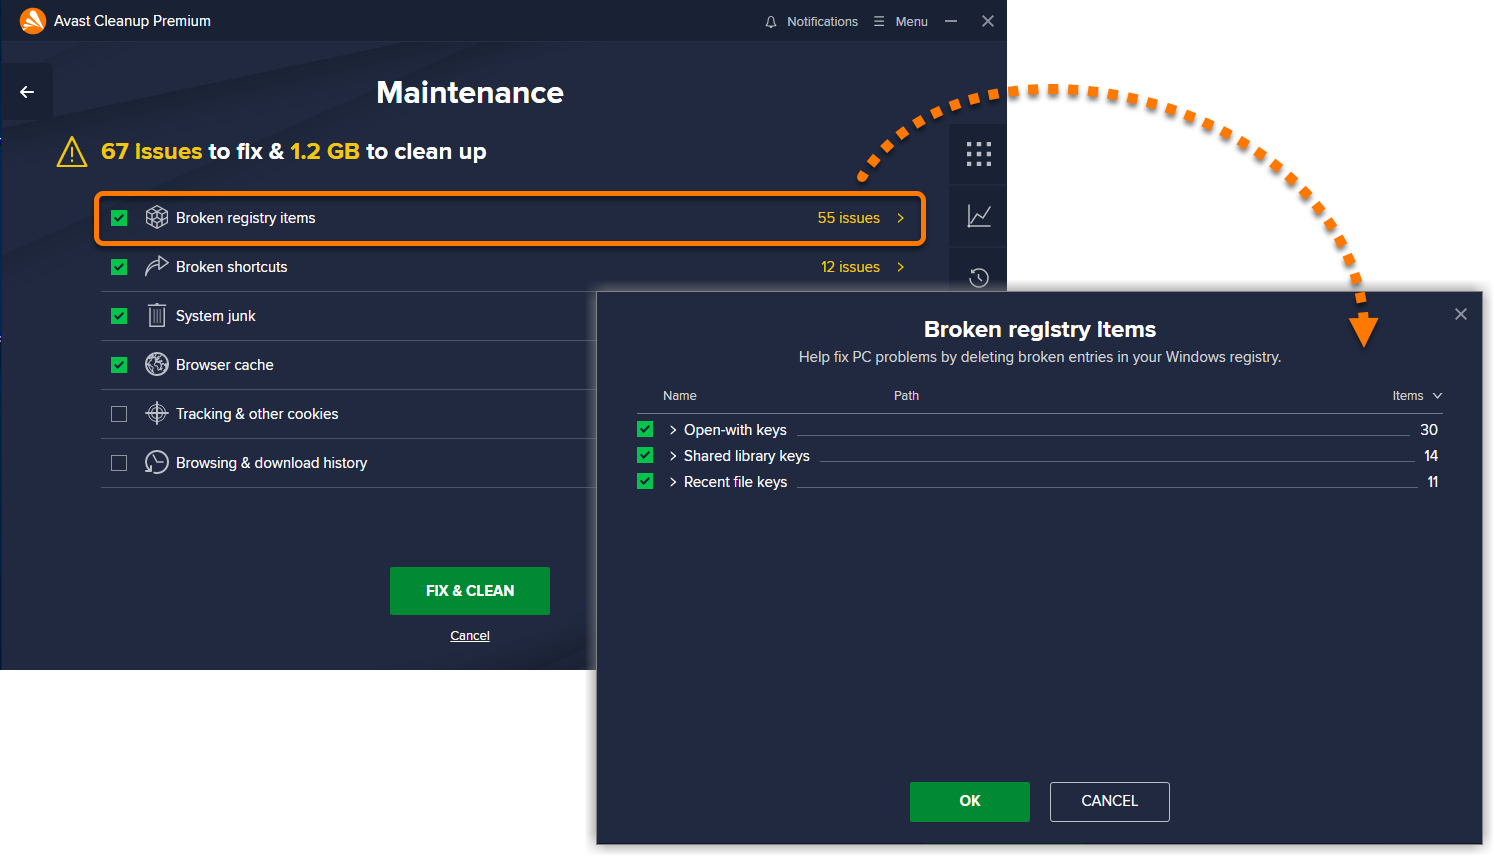Uncheck Shared library keys checkbox
The height and width of the screenshot is (856, 1494).
[x=645, y=455]
